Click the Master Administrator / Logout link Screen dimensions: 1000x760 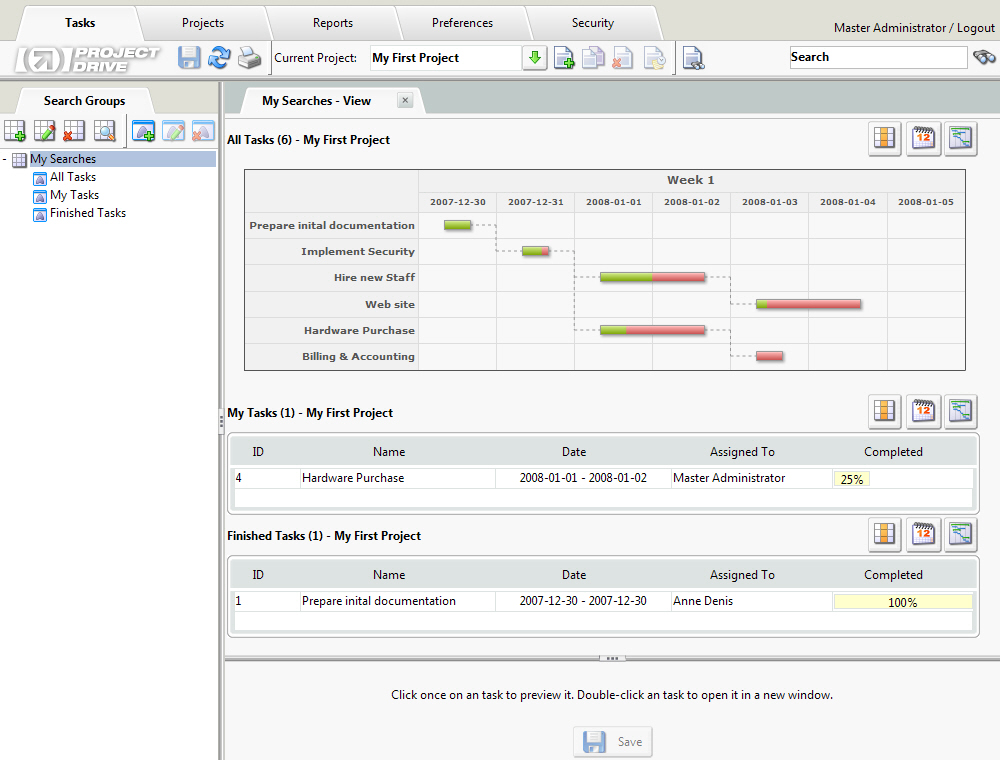(x=914, y=27)
